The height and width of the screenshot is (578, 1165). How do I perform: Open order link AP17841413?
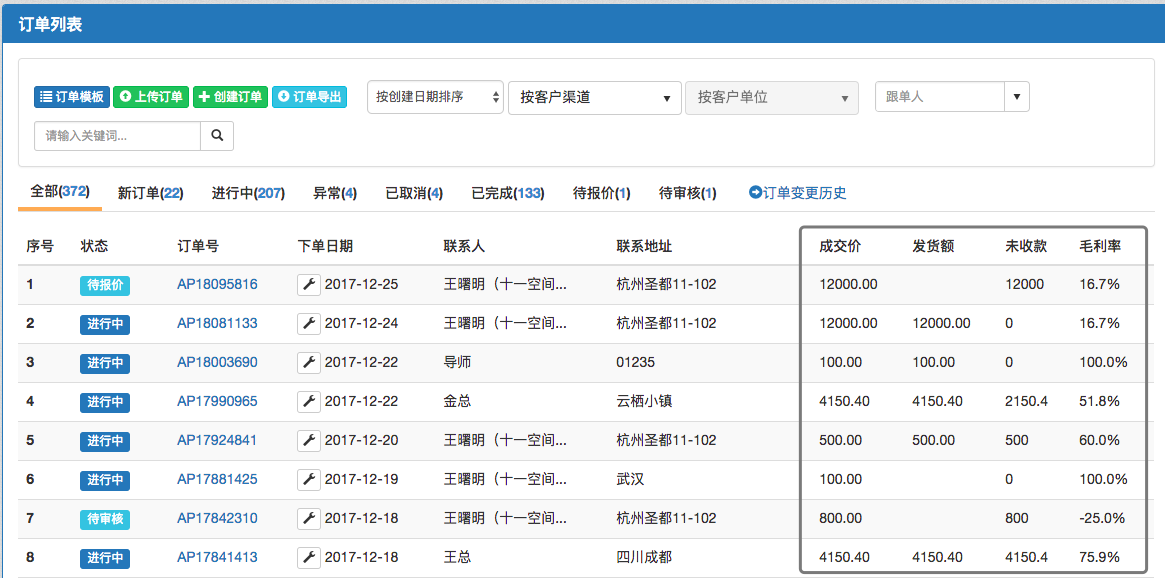[217, 557]
